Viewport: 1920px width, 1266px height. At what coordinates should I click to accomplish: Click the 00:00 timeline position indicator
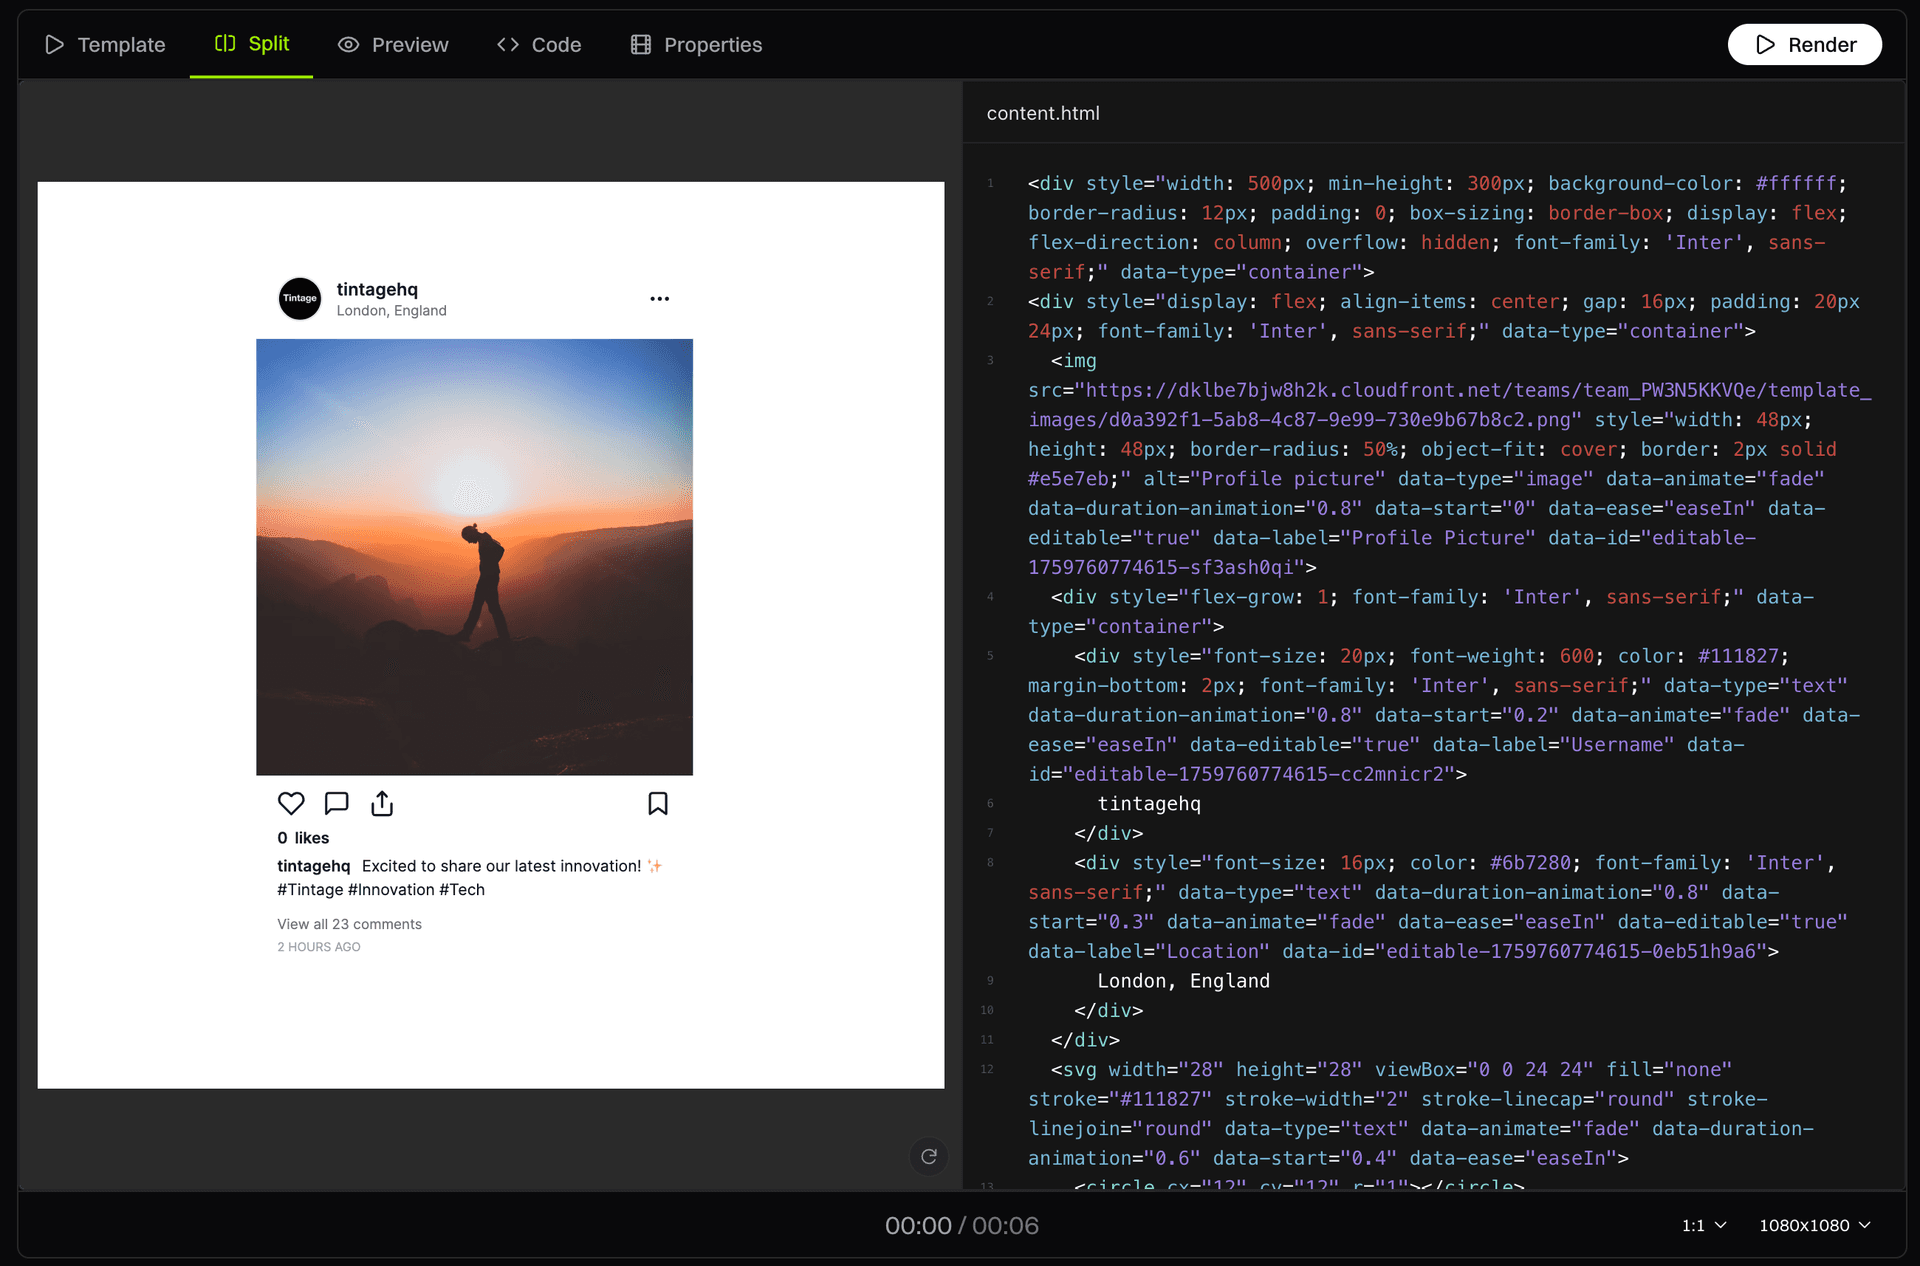tap(917, 1225)
